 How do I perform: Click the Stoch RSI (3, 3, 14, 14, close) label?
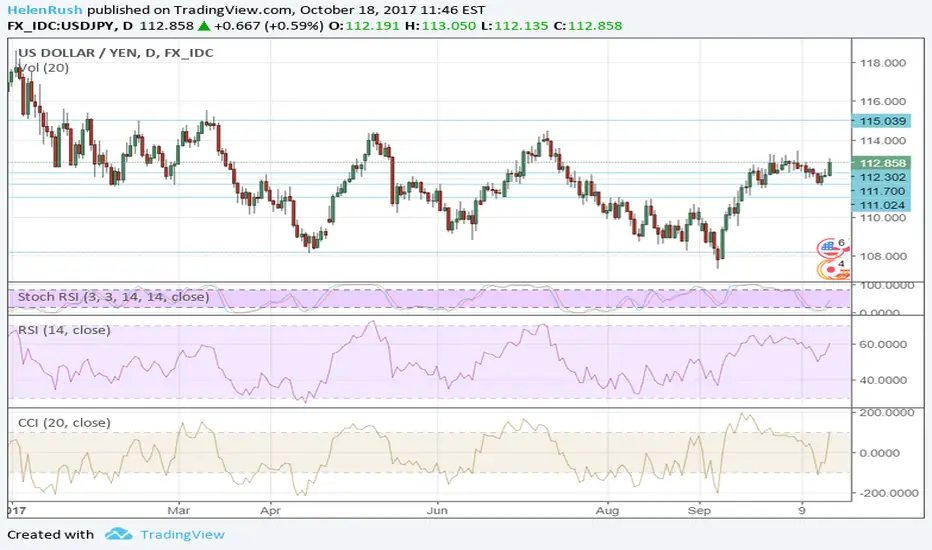114,297
